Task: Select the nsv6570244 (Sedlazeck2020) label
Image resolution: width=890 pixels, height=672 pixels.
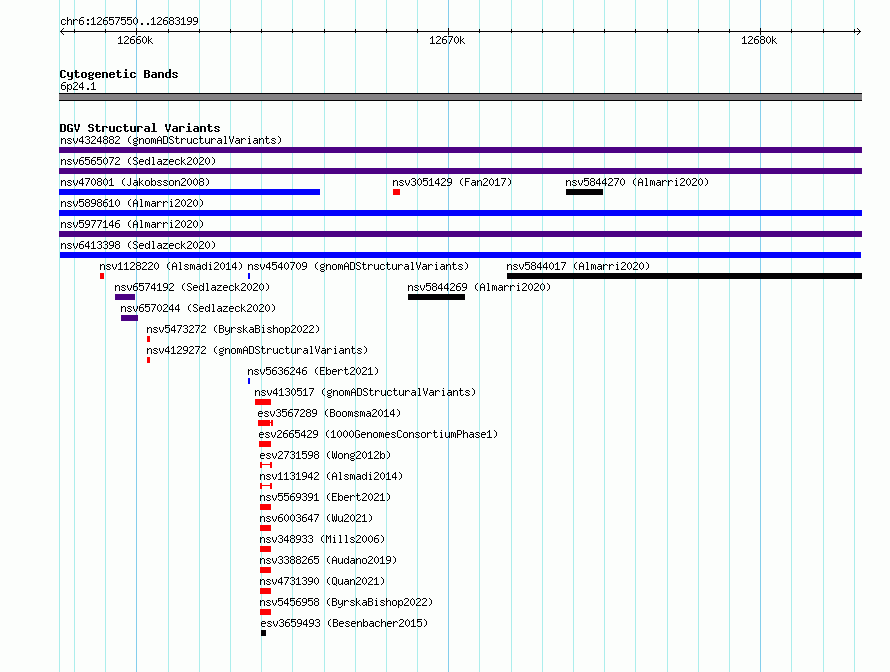Action: click(x=198, y=308)
